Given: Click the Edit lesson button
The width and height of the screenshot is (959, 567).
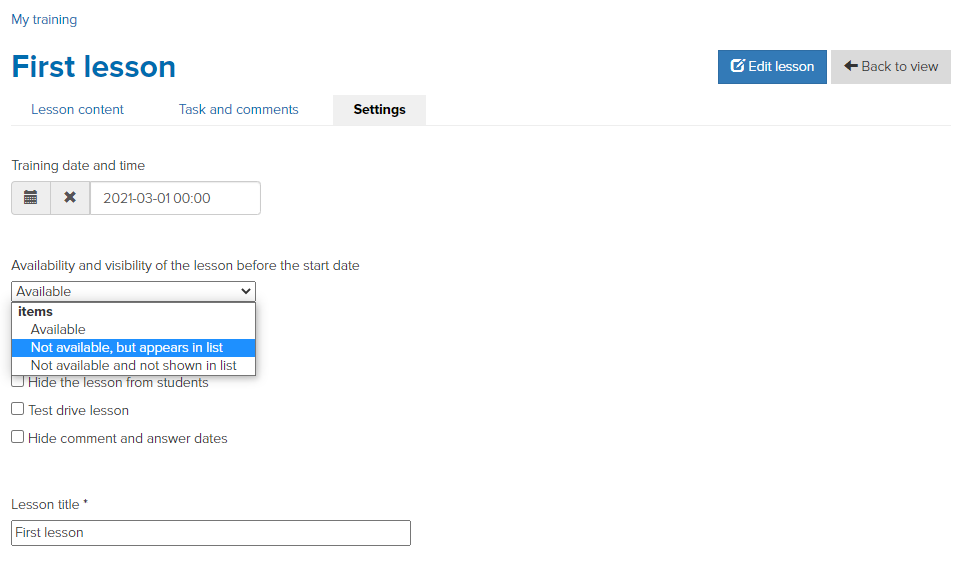Looking at the screenshot, I should coord(772,67).
